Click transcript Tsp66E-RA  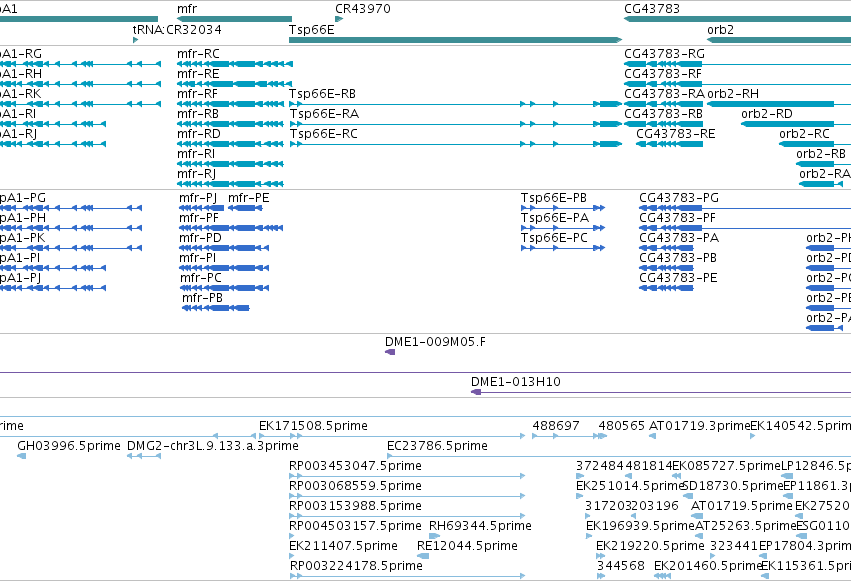pyautogui.click(x=455, y=124)
